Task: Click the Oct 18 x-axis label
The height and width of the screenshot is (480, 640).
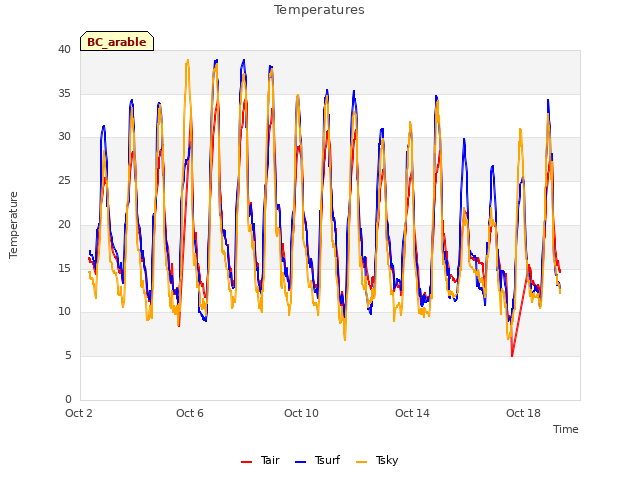Action: click(x=523, y=413)
